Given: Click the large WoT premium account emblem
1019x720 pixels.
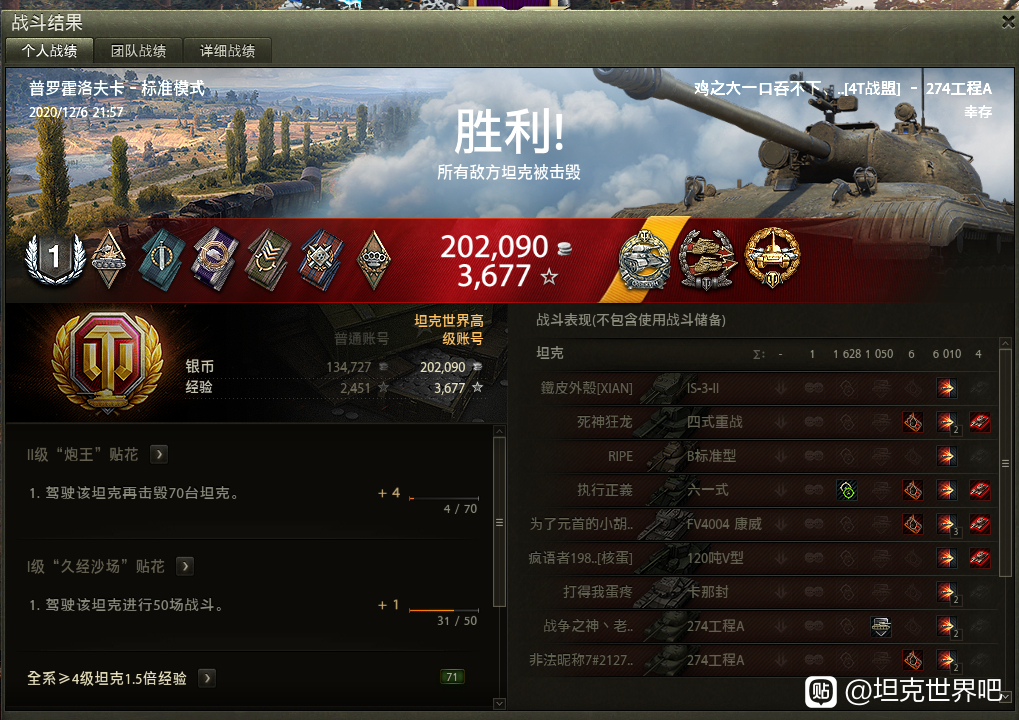Looking at the screenshot, I should (x=107, y=363).
